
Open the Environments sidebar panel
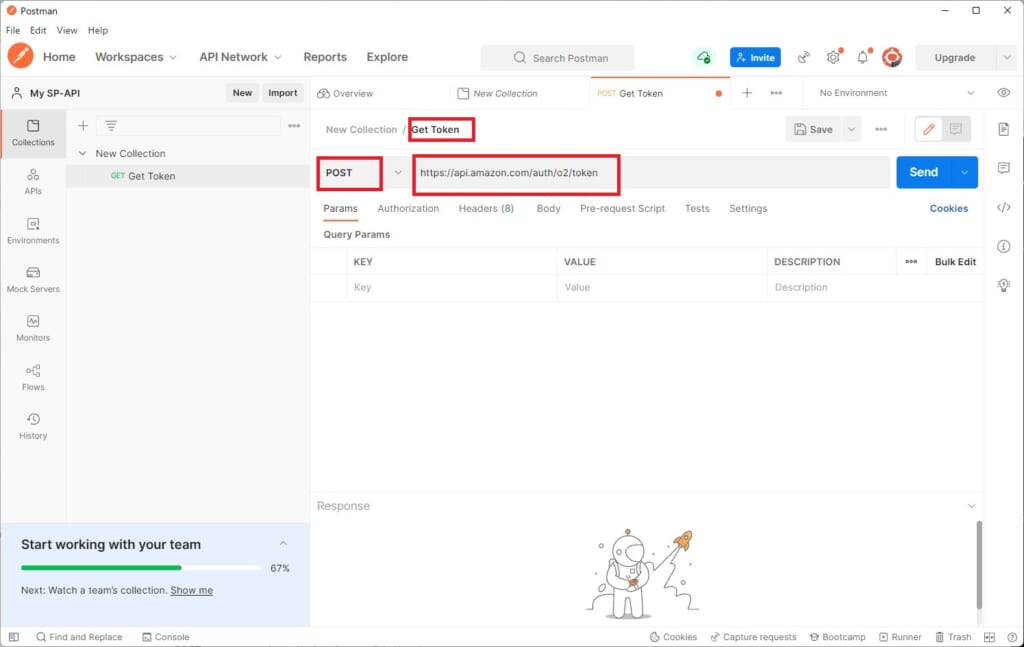click(x=33, y=231)
